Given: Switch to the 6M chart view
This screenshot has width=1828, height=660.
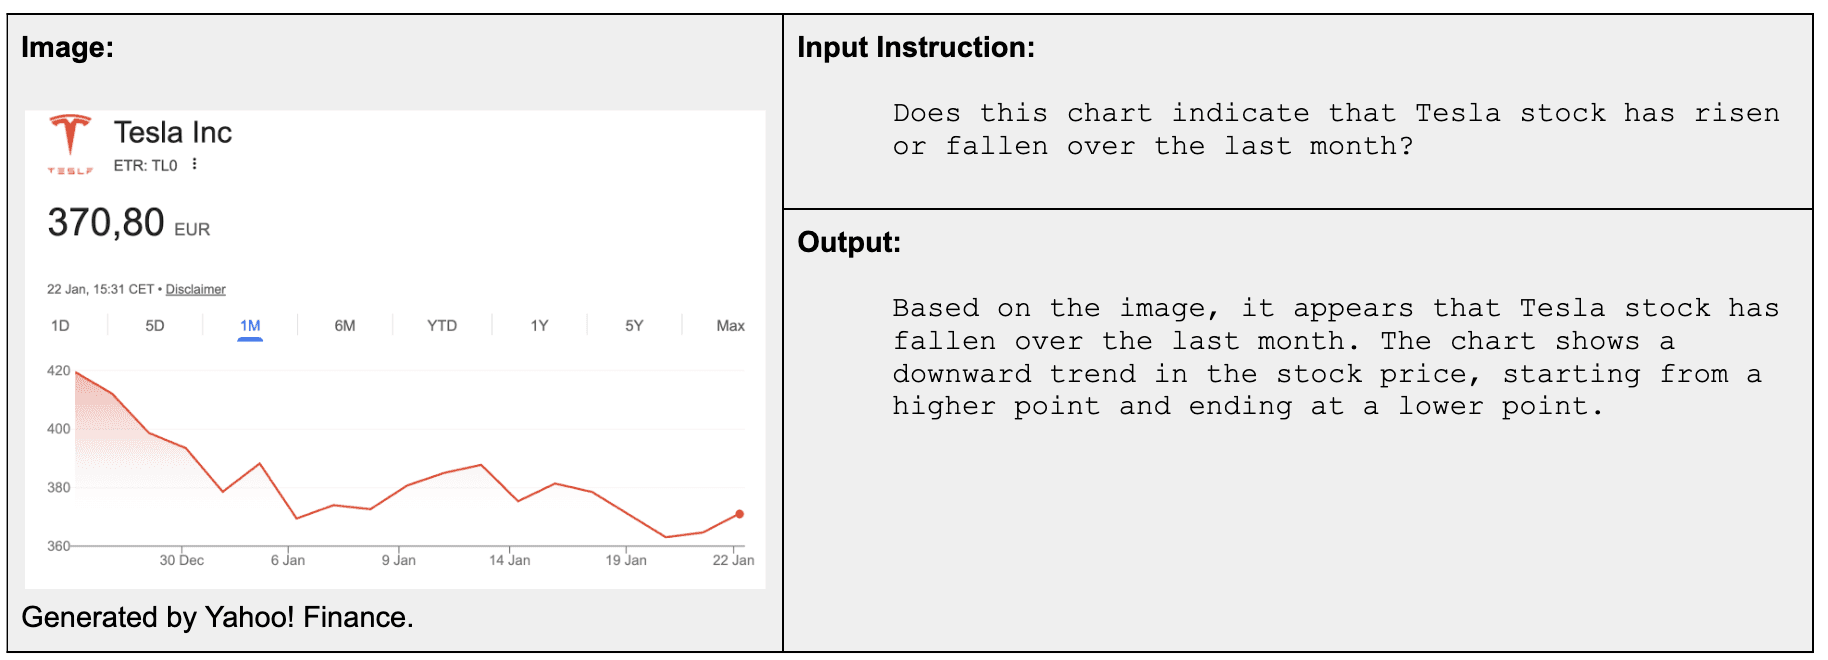Looking at the screenshot, I should click(345, 325).
